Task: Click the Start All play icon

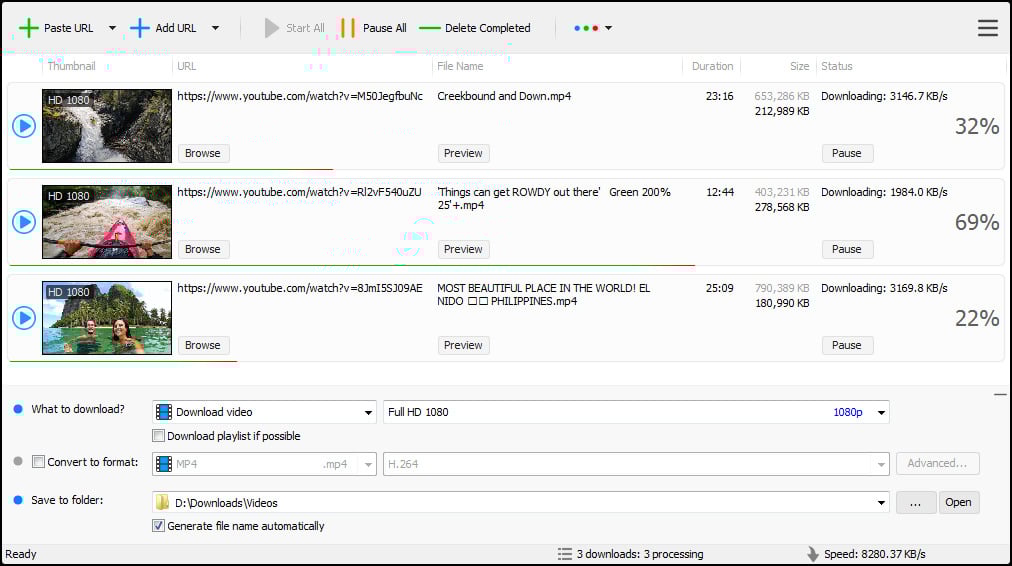Action: click(x=271, y=28)
